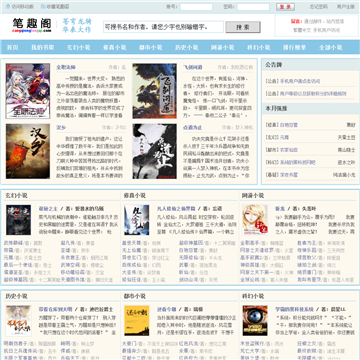Open 百炼成仙 in 修真小说 list

pyautogui.click(x=131, y=265)
